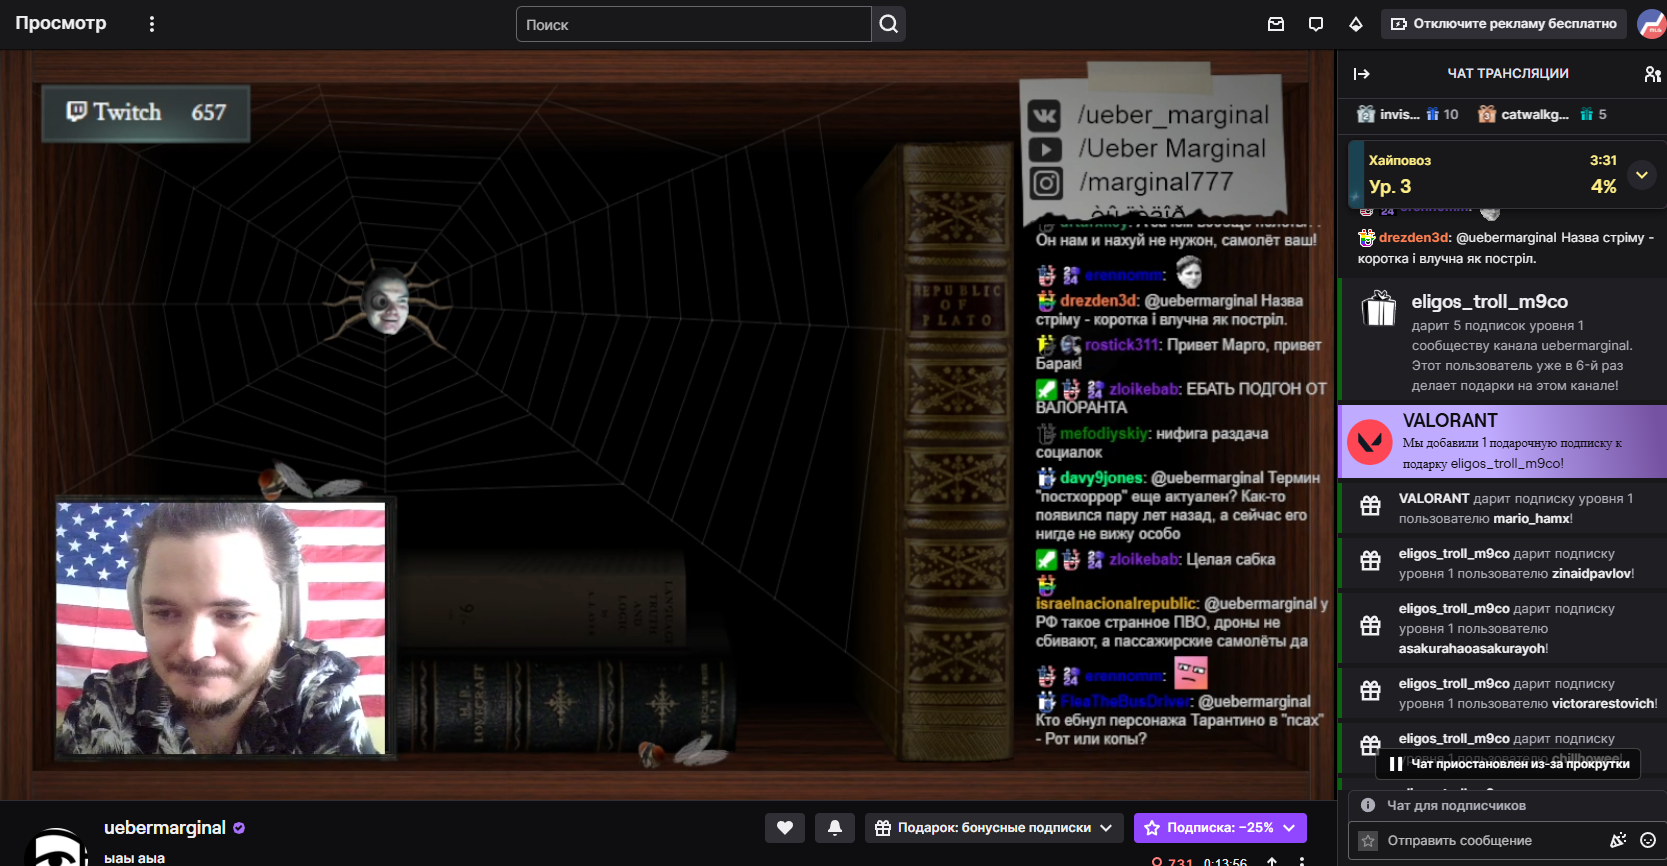The height and width of the screenshot is (866, 1667).
Task: Click the asakurahaoasakurayoh recipient name
Action: click(x=1471, y=649)
